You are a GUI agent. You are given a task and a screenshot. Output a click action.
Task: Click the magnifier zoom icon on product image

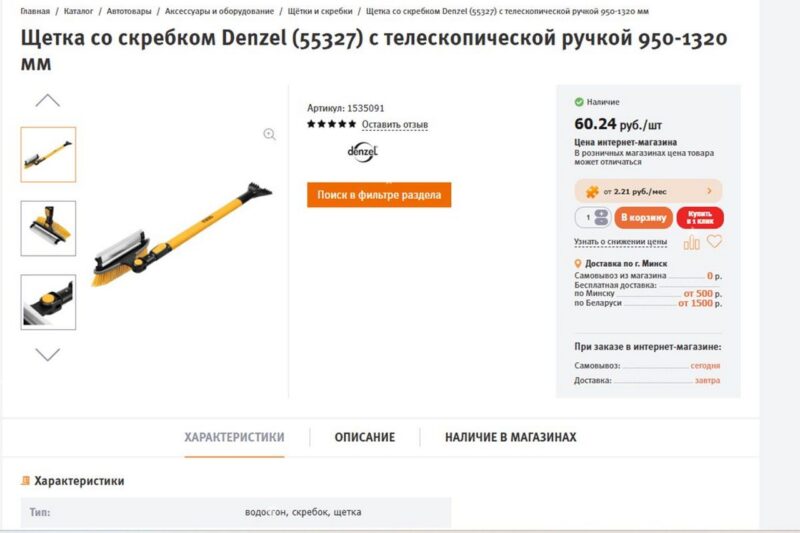269,134
